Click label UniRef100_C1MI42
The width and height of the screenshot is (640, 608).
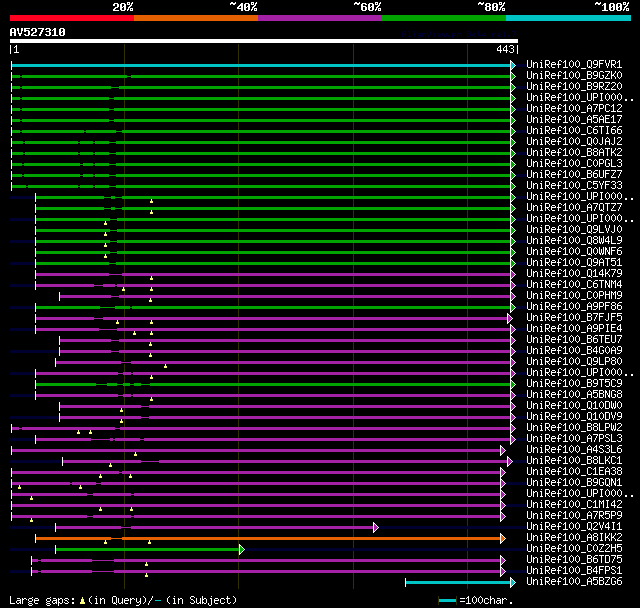tap(574, 505)
